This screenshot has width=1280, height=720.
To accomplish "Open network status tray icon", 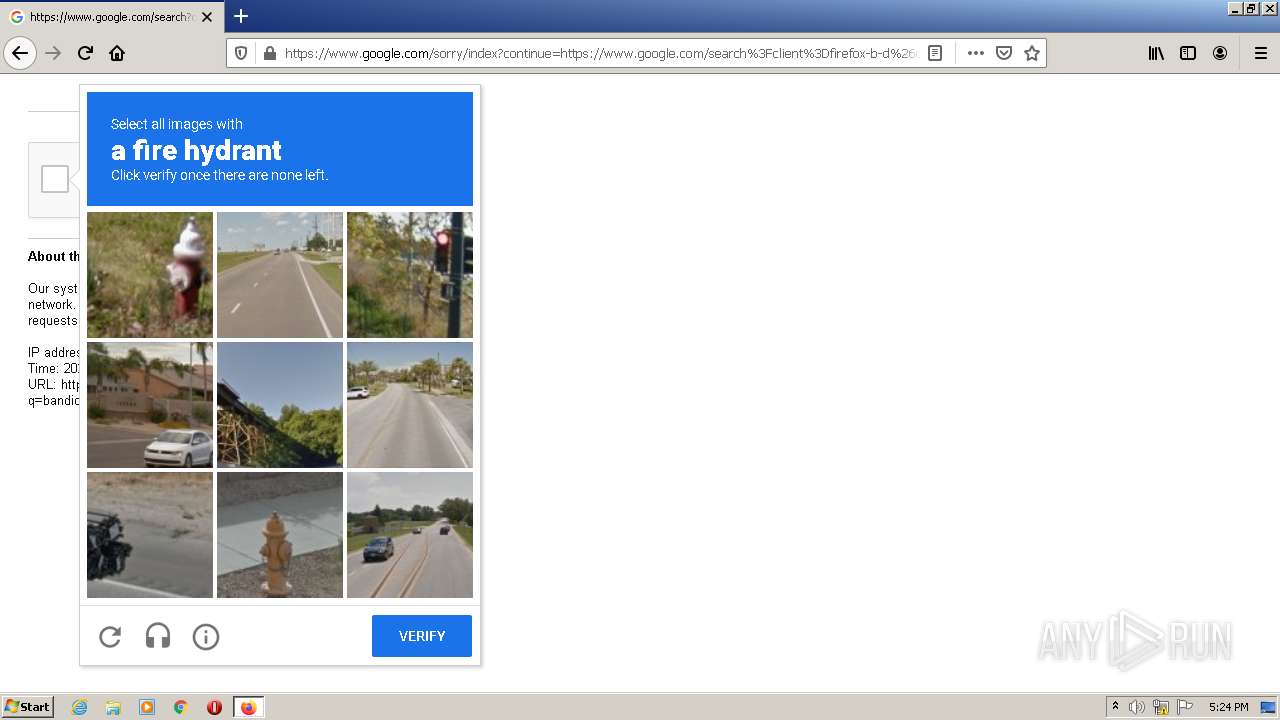I will point(1161,707).
